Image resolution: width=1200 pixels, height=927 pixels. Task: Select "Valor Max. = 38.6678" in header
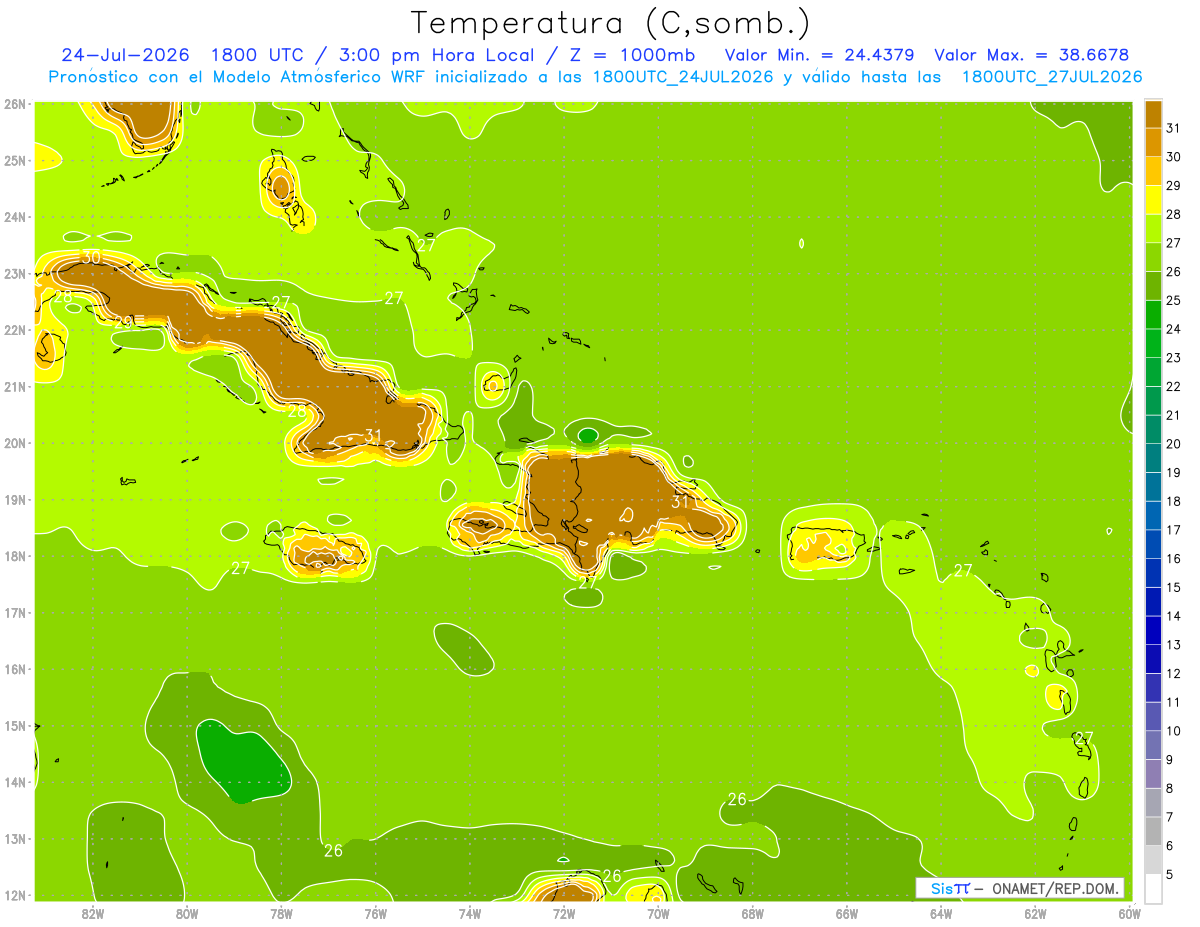pos(1031,54)
